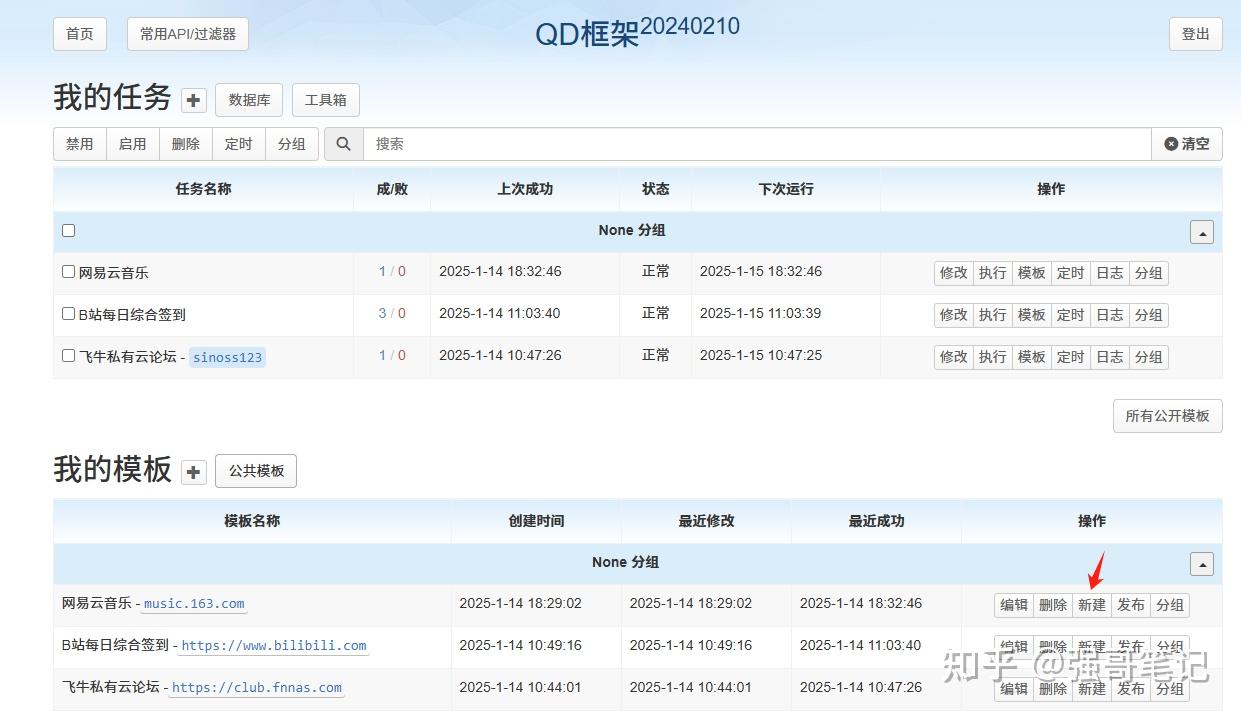Viewport: 1241px width, 716px height.
Task: Open the 常用API/过滤器 page
Action: click(187, 33)
